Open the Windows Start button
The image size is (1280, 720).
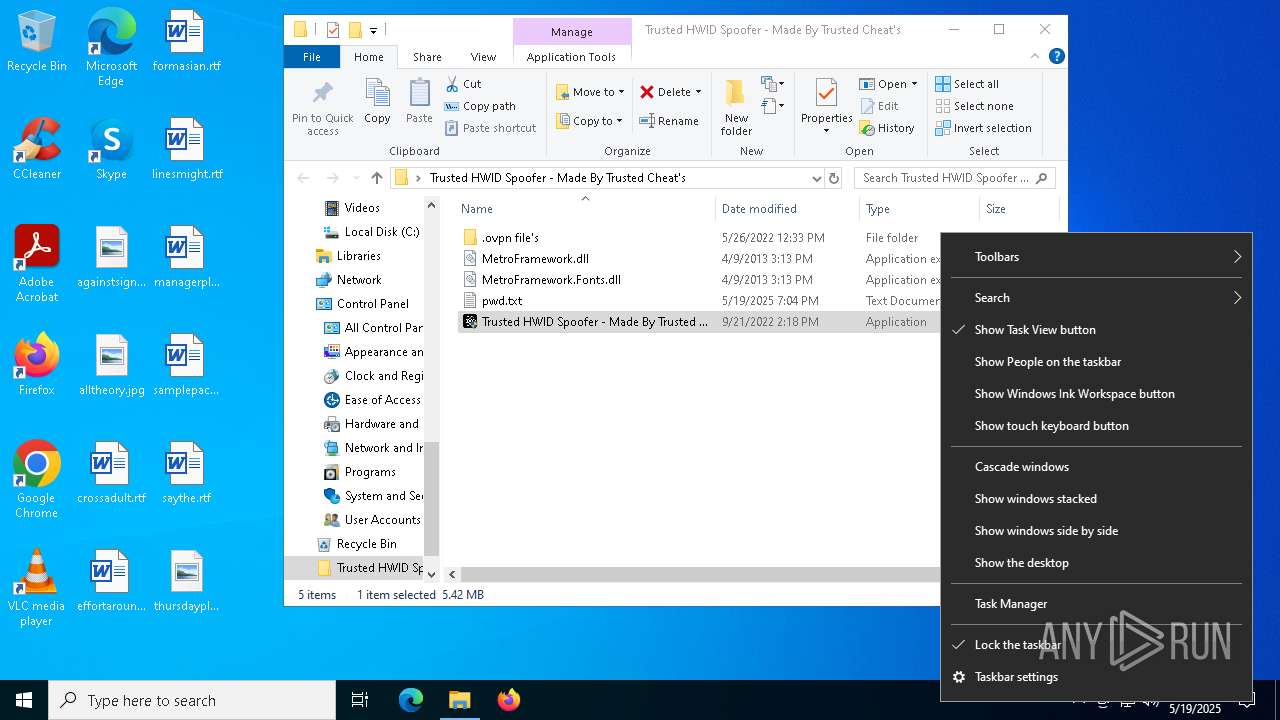24,700
